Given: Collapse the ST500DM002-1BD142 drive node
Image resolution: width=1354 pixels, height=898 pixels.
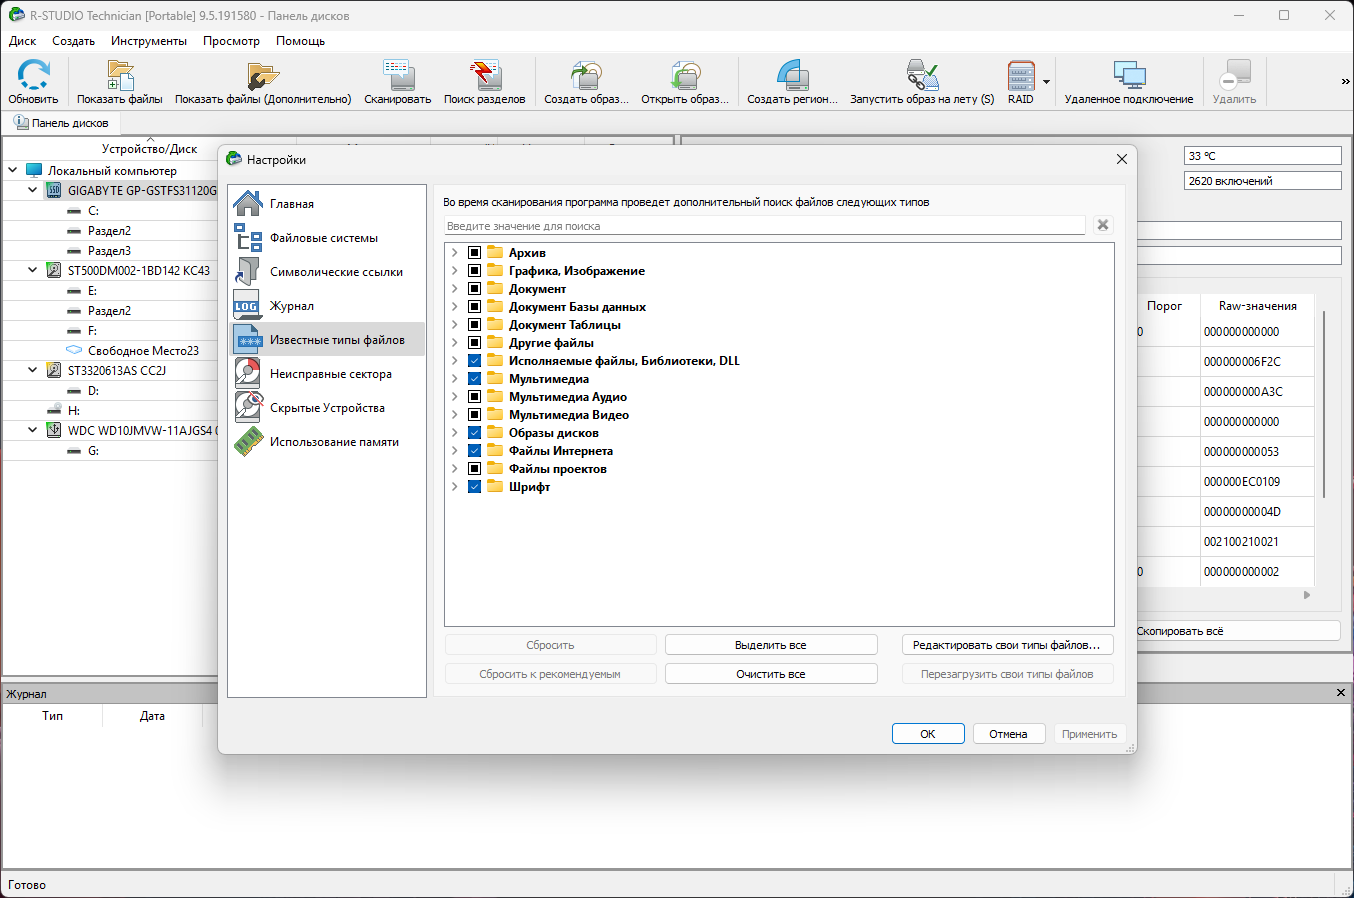Looking at the screenshot, I should click(x=33, y=270).
